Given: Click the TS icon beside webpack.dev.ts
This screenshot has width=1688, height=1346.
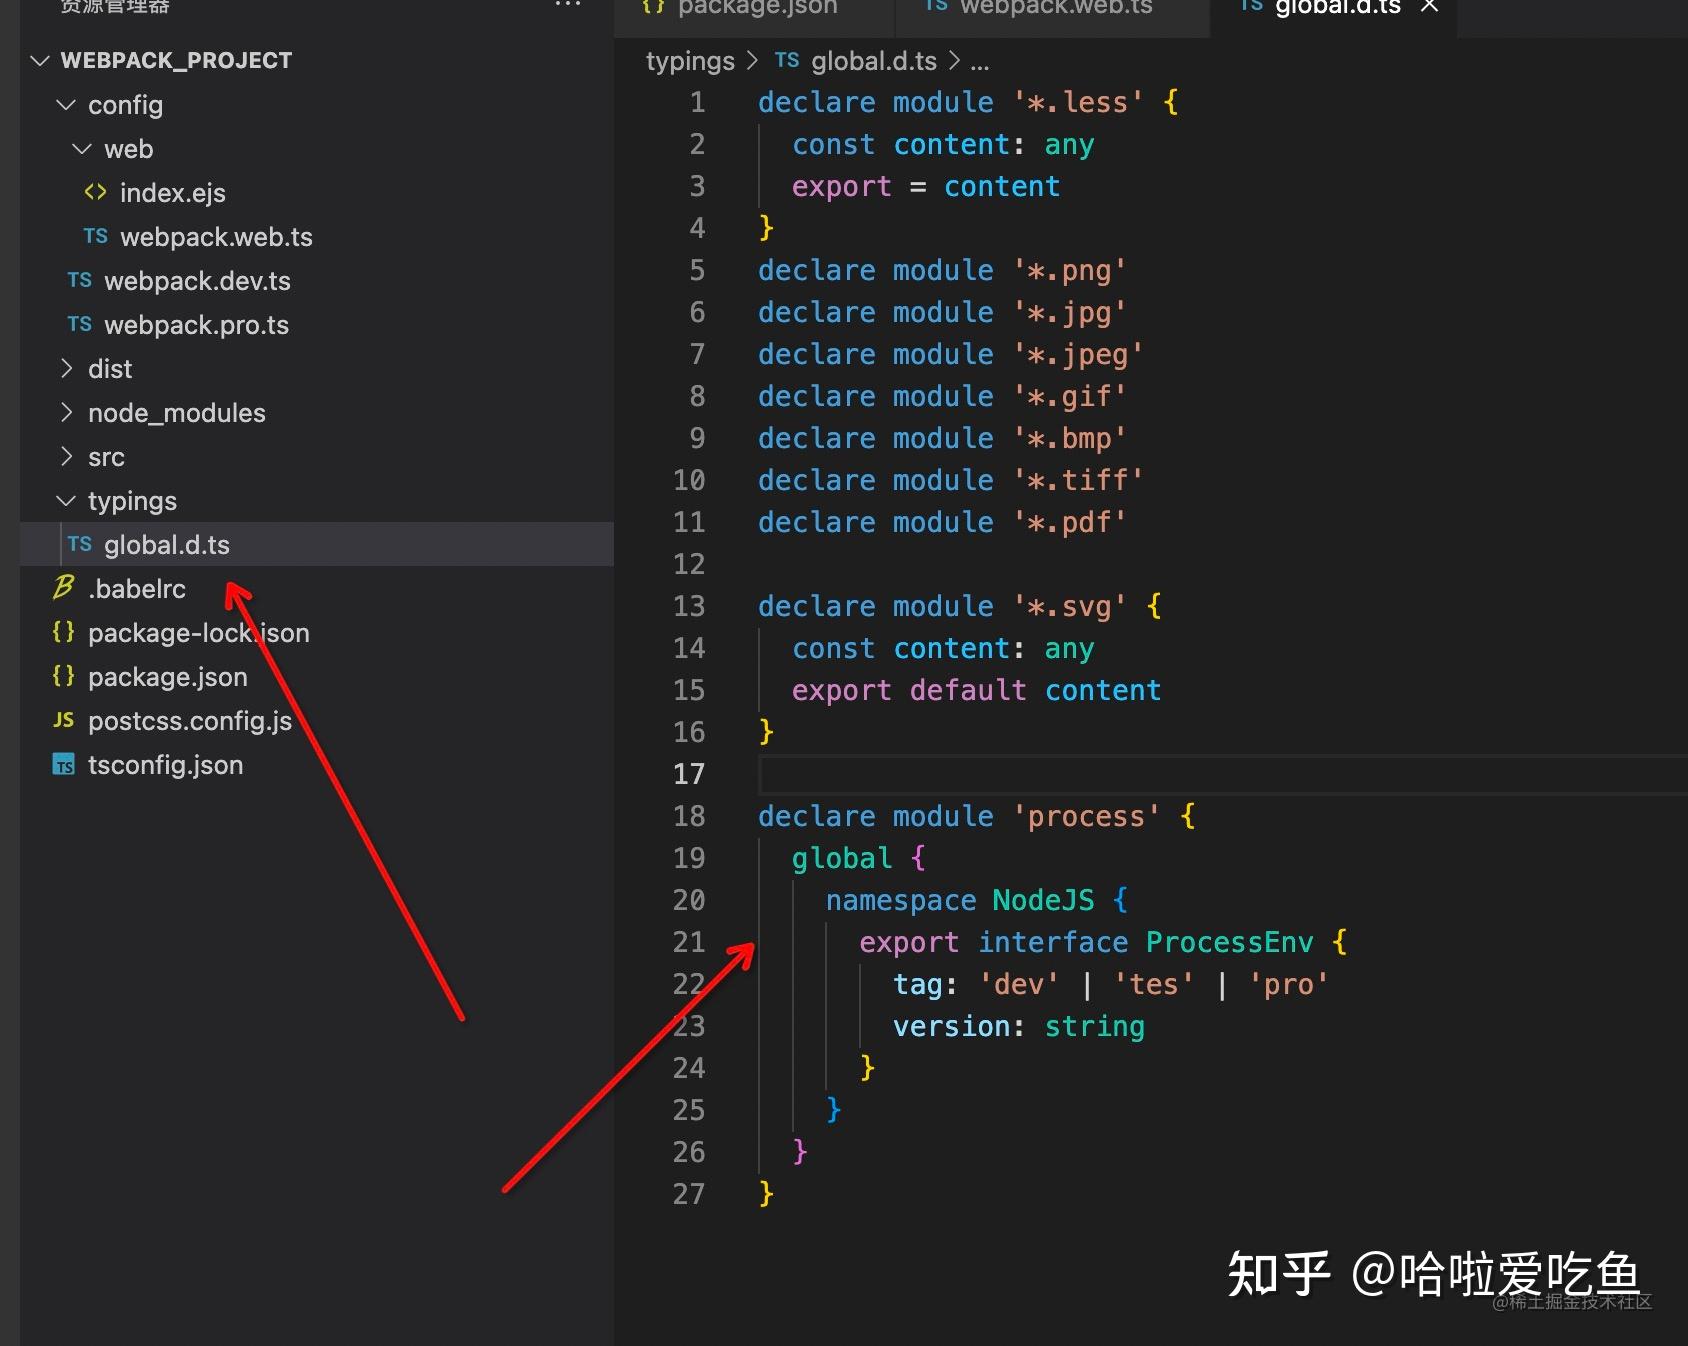Looking at the screenshot, I should point(78,280).
